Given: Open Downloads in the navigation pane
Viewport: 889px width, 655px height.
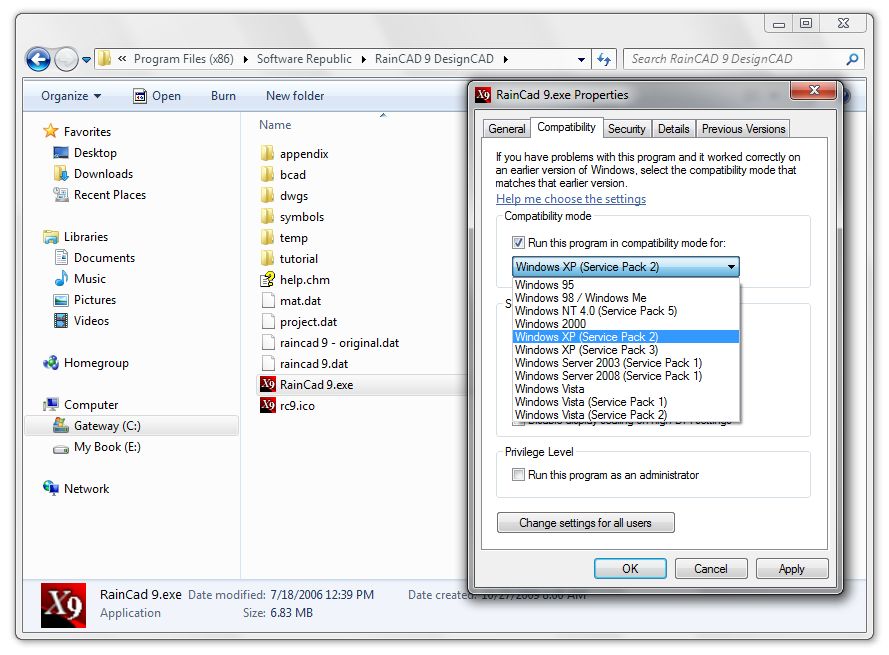Looking at the screenshot, I should coord(103,174).
